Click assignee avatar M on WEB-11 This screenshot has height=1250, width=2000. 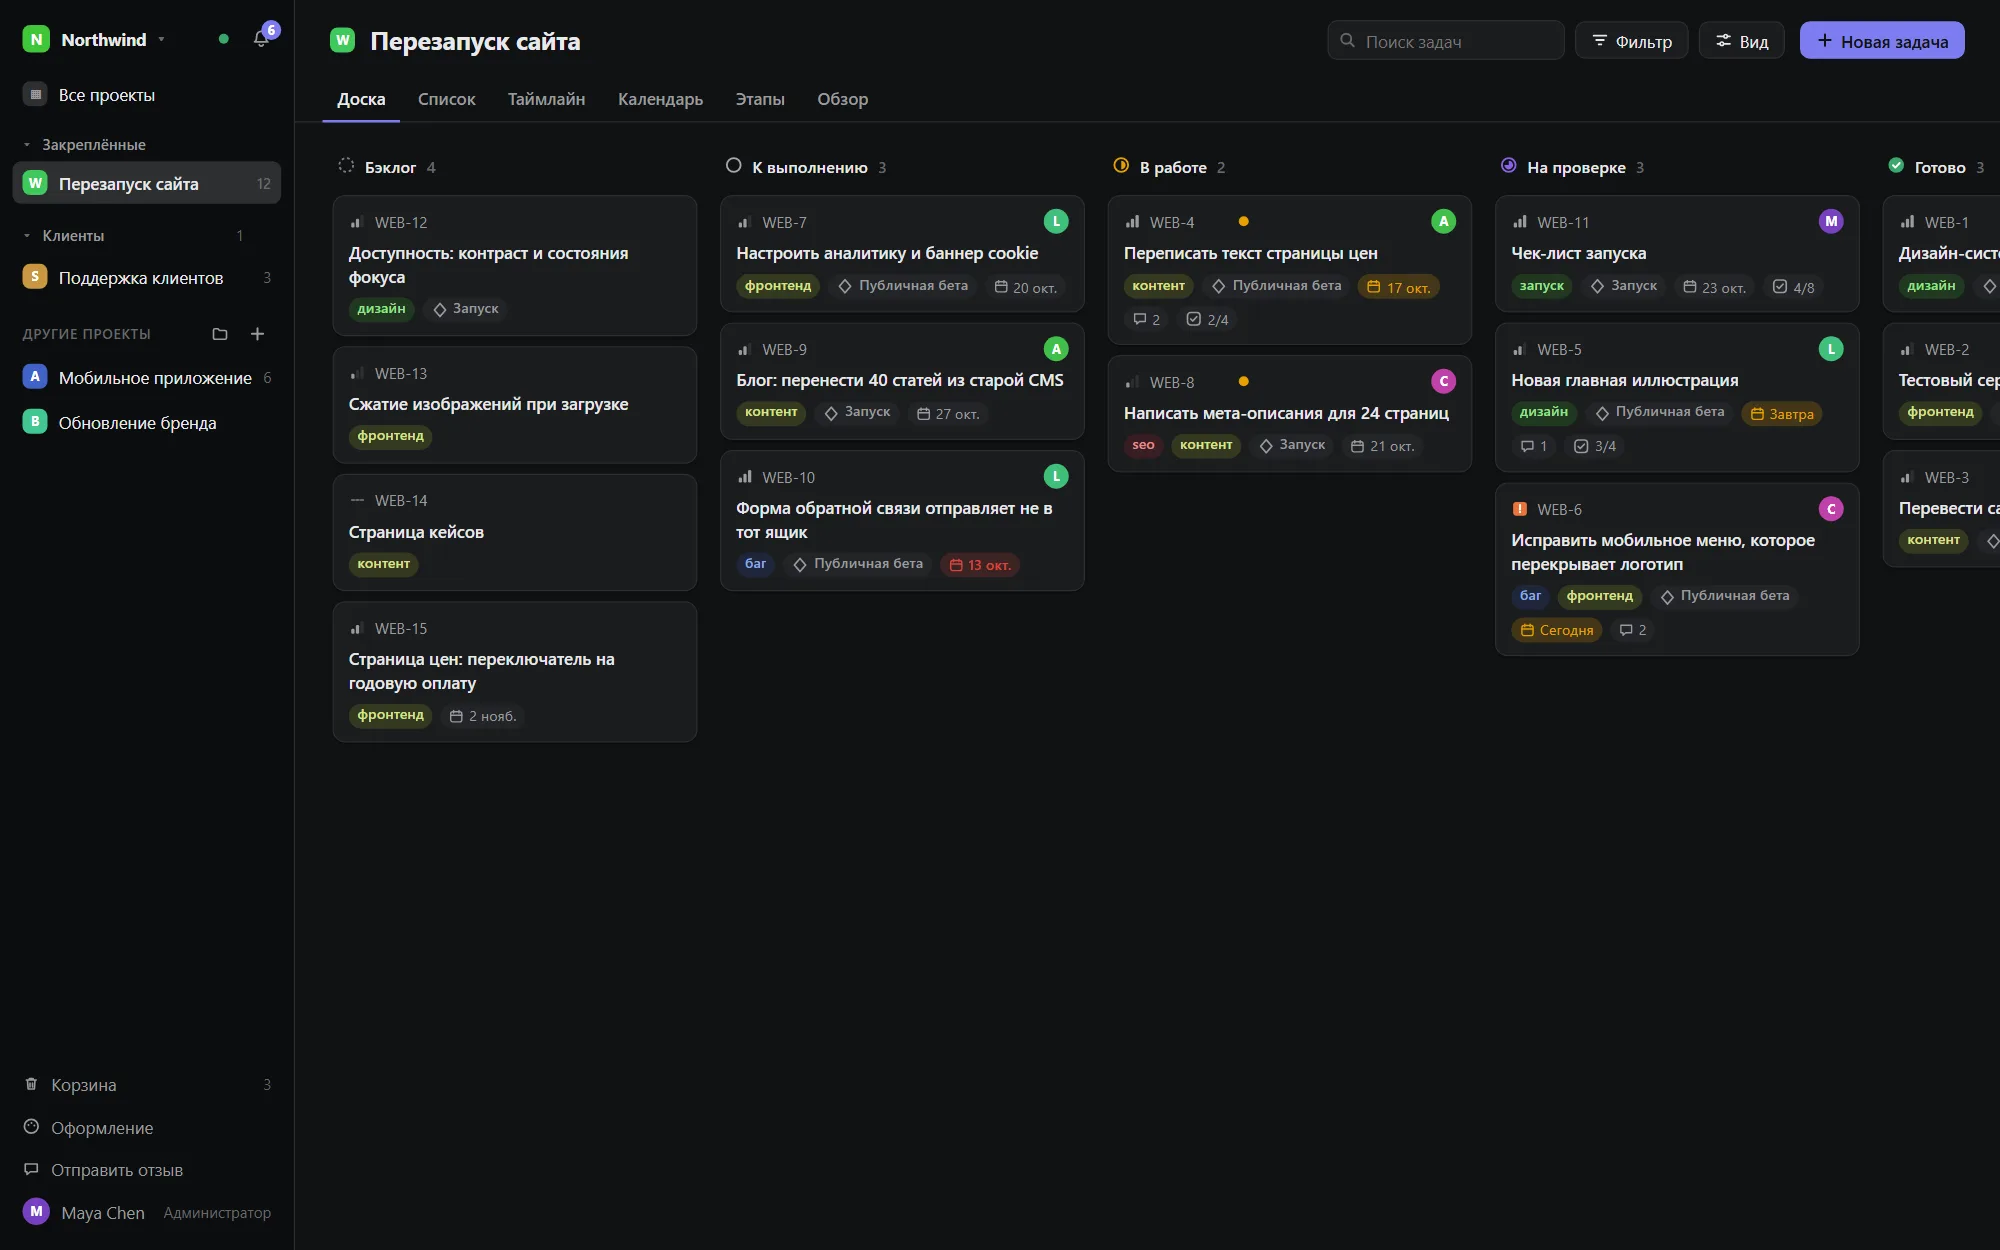[x=1830, y=221]
